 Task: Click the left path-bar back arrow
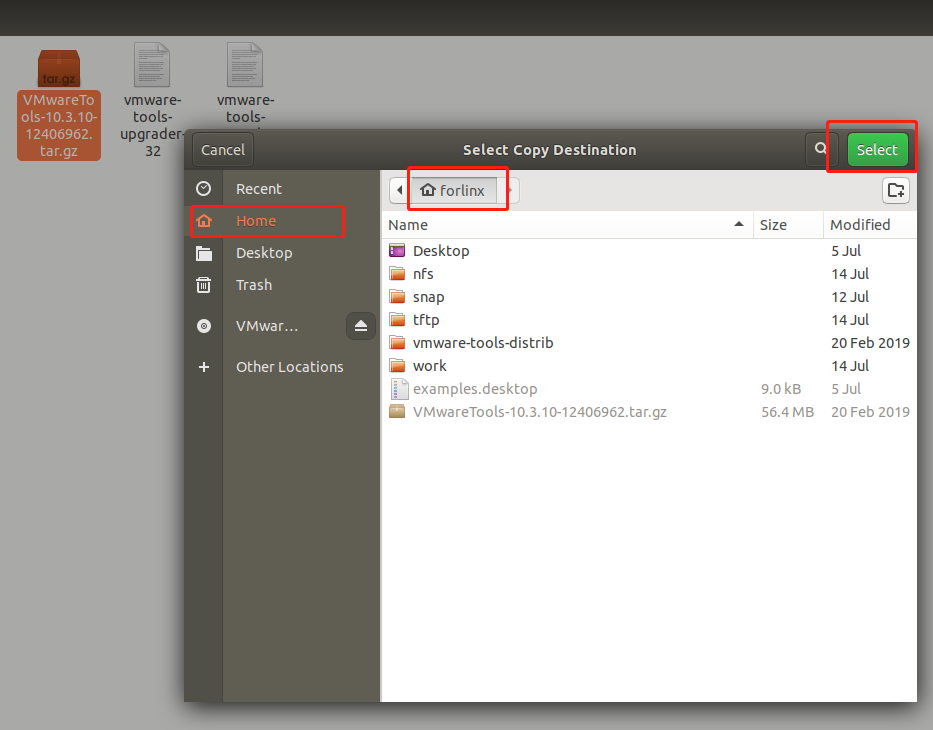pyautogui.click(x=400, y=190)
